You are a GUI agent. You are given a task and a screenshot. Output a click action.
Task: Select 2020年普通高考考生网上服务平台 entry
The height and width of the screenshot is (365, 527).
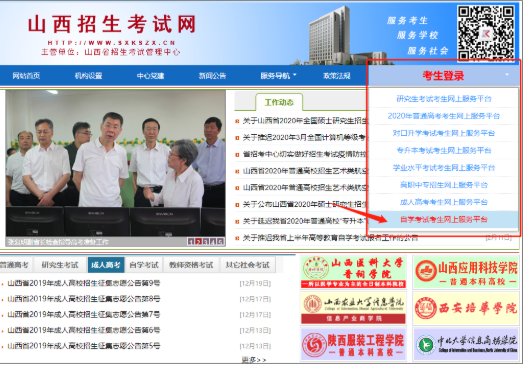[444, 116]
